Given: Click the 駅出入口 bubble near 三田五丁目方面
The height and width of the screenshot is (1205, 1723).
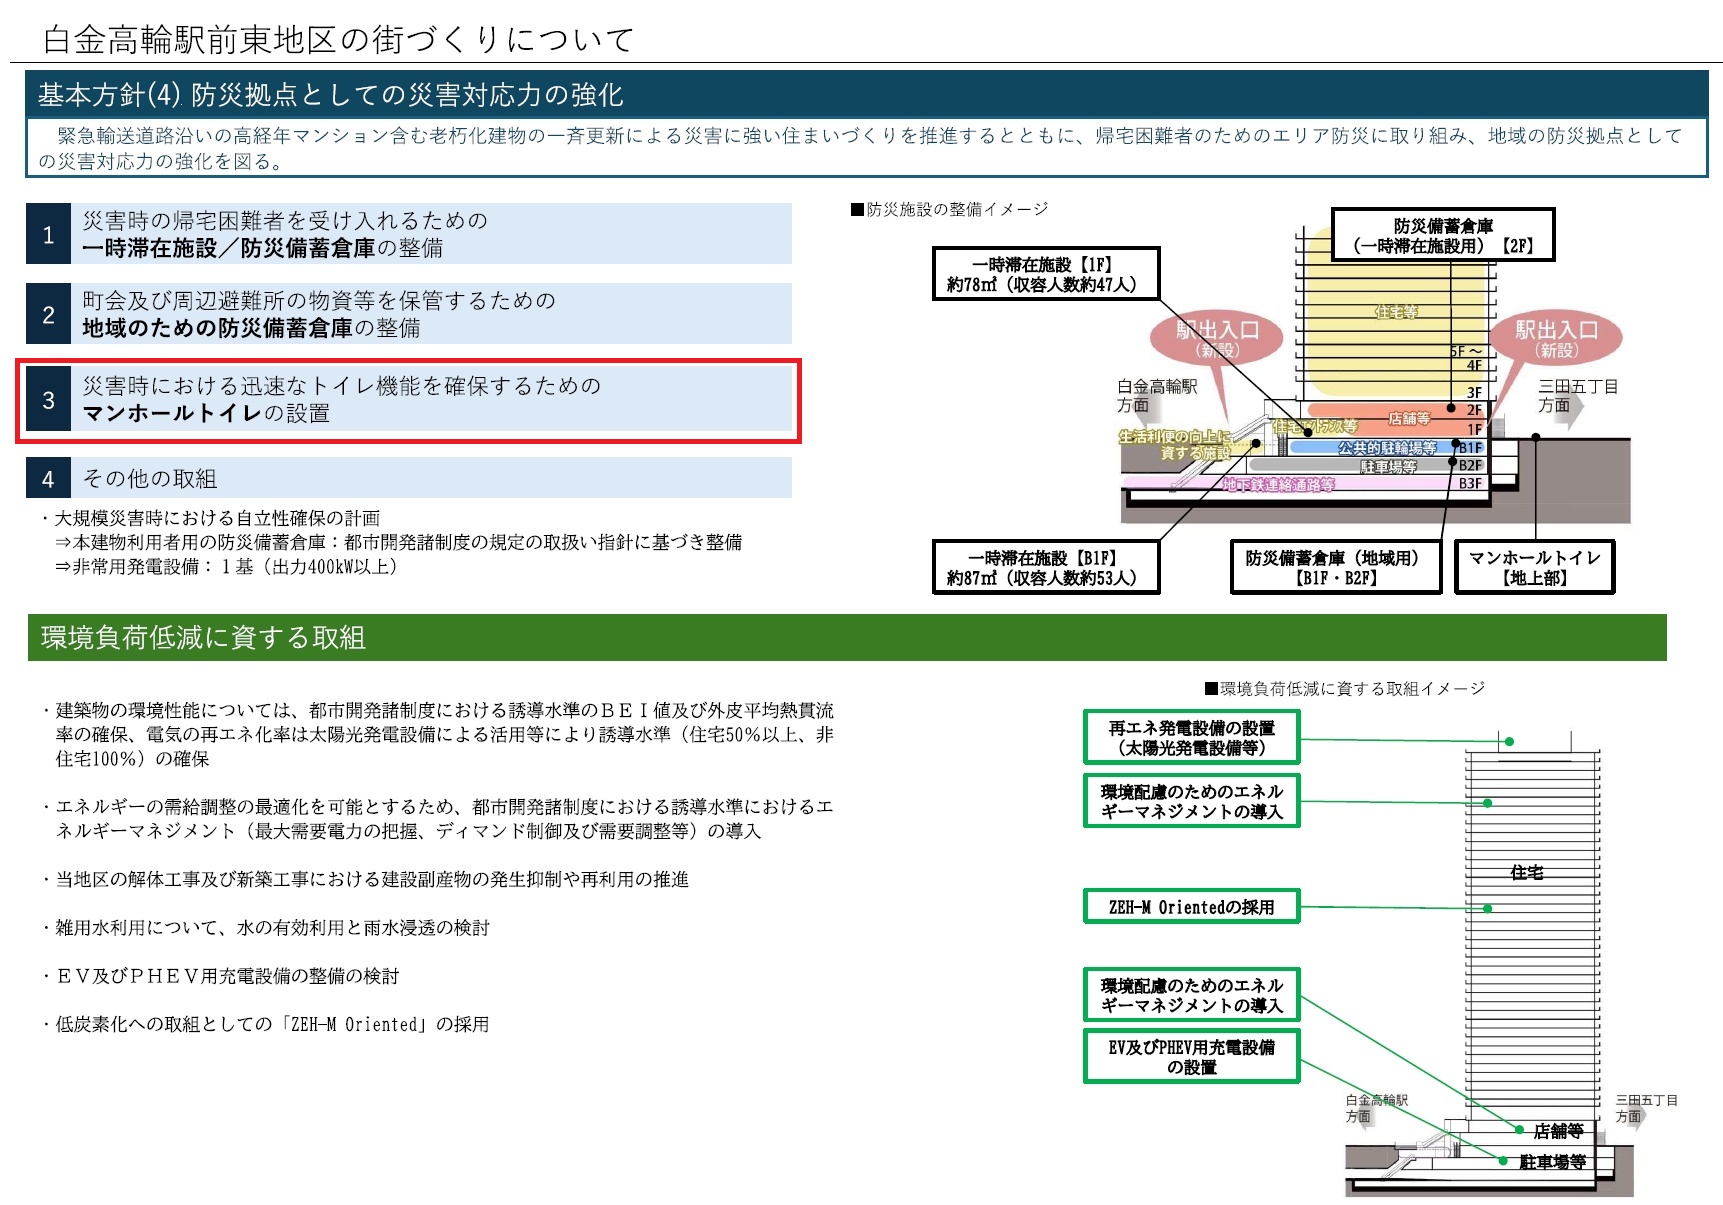Looking at the screenshot, I should coord(1556,338).
